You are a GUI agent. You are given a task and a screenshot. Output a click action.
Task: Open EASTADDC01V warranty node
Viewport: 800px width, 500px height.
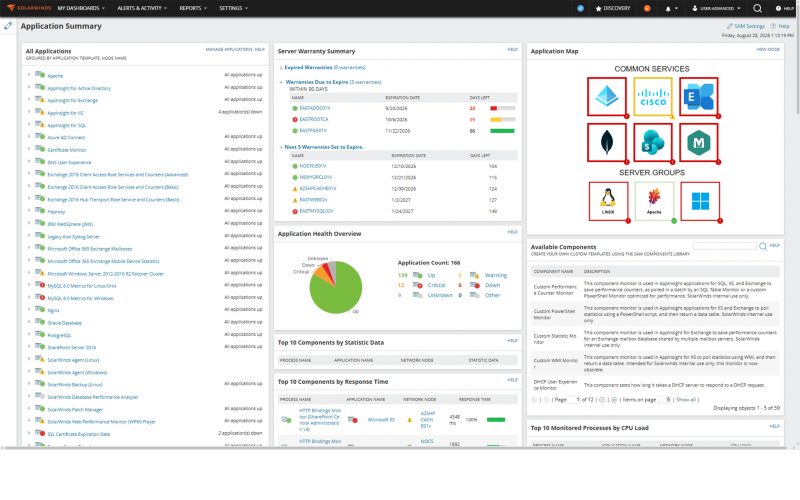315,108
